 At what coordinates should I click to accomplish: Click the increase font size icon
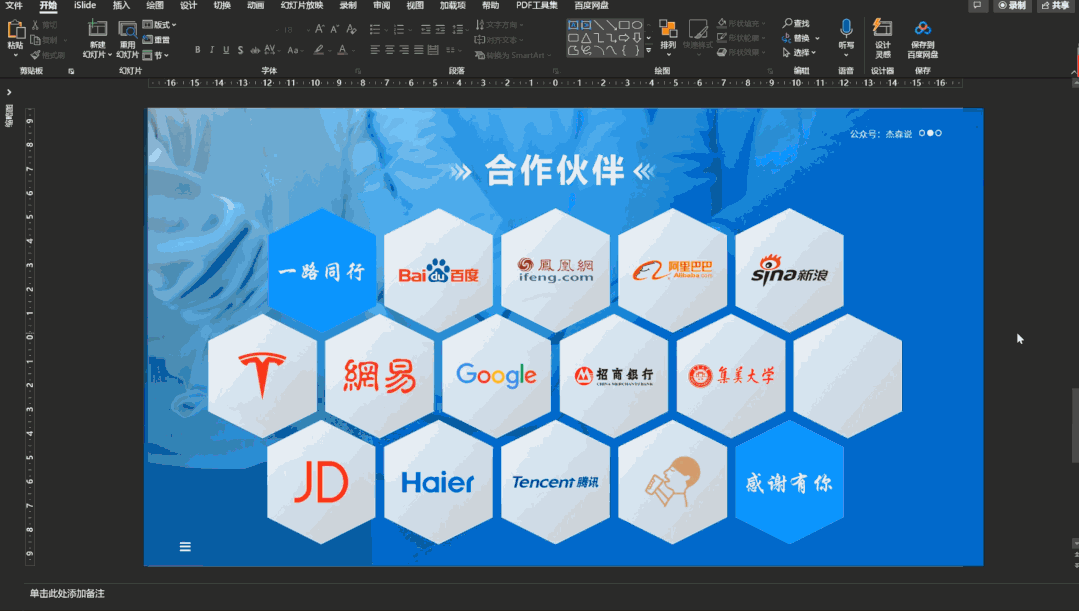(319, 29)
